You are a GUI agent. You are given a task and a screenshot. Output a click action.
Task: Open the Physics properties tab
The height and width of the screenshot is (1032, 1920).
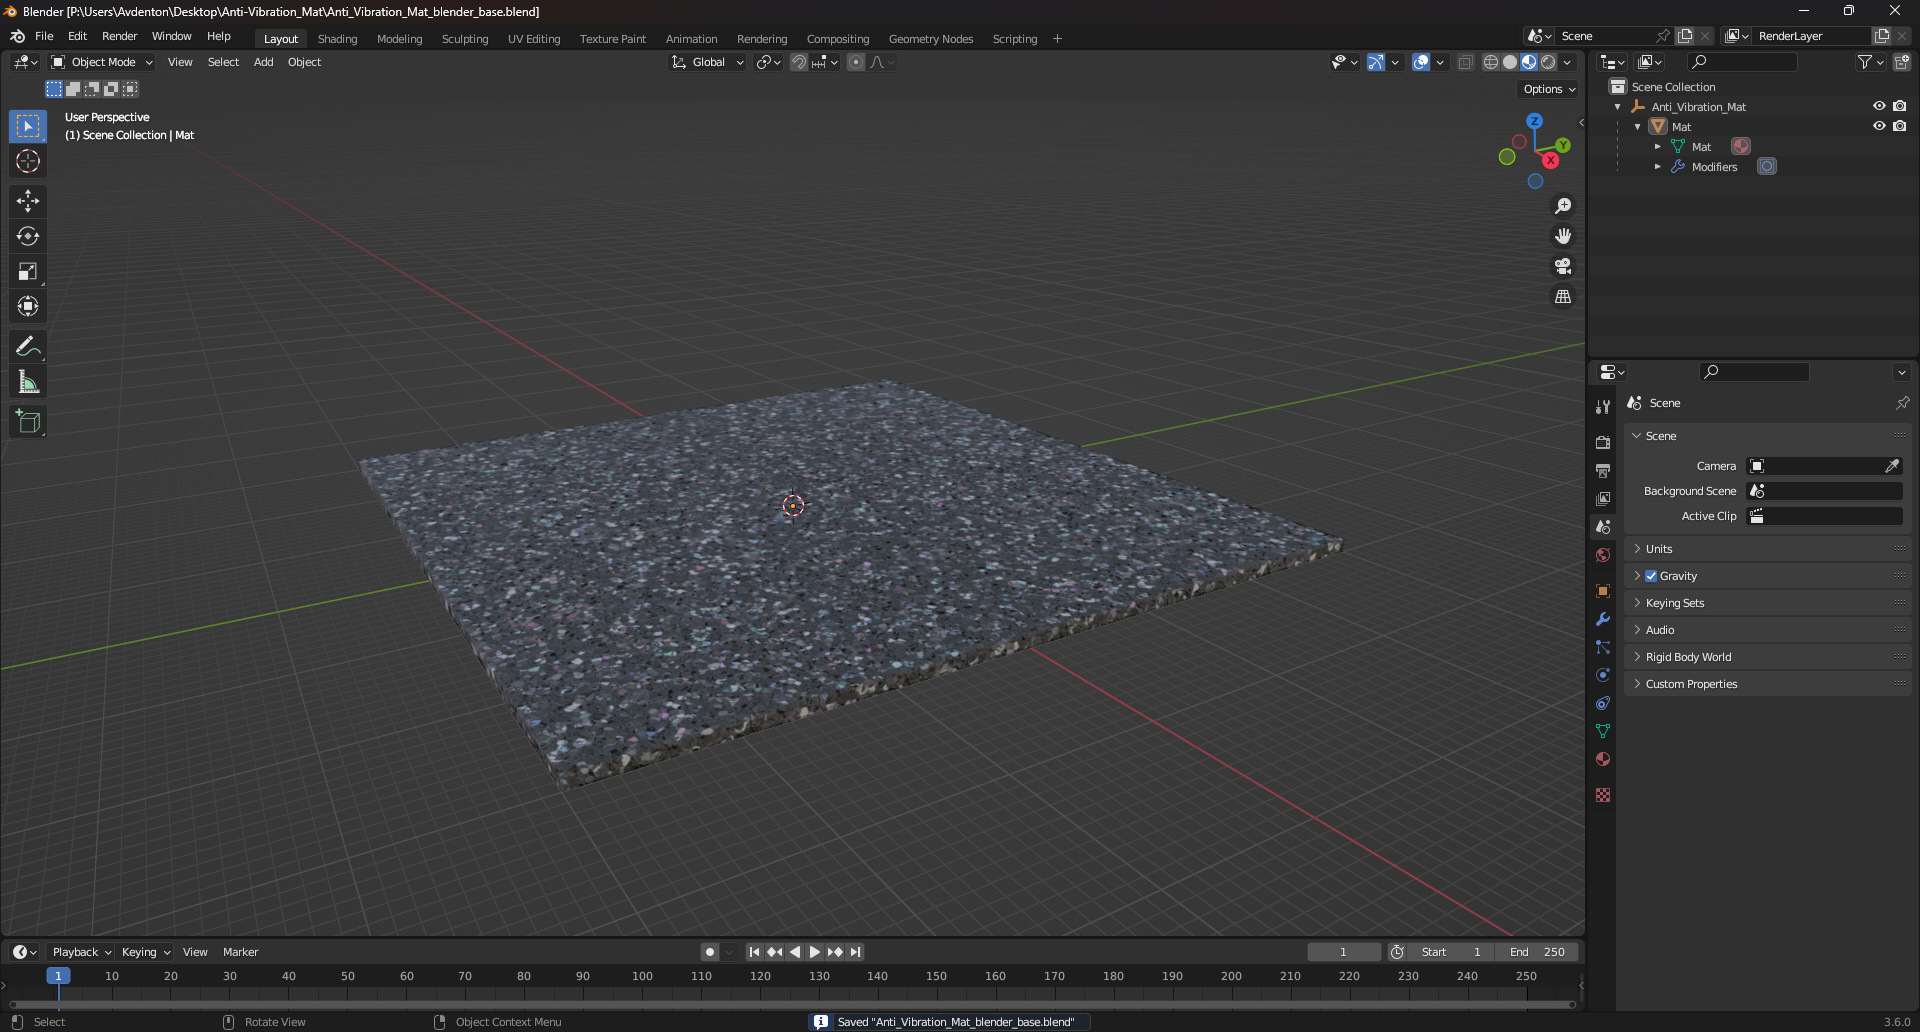pyautogui.click(x=1603, y=675)
